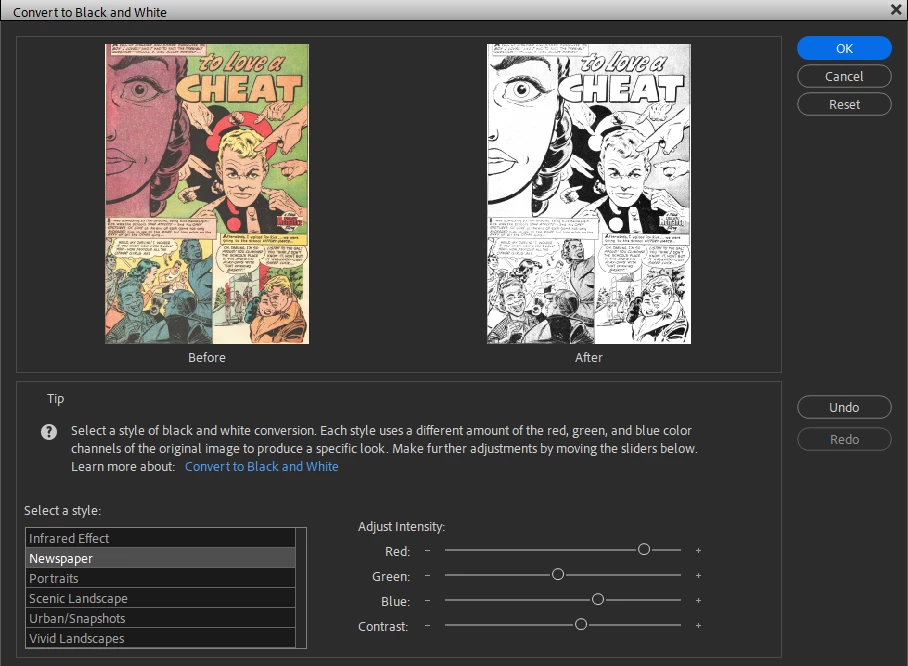Decrease Blue with its minus icon

coord(427,601)
